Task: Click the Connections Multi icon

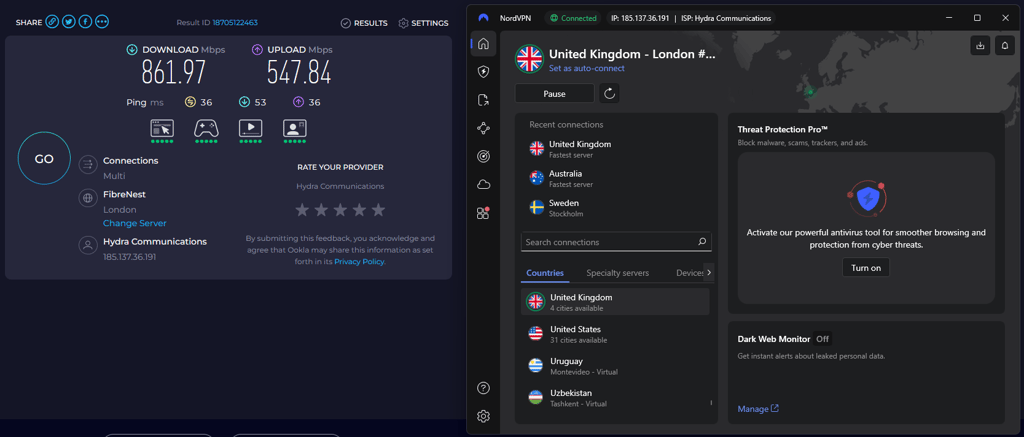Action: [88, 165]
